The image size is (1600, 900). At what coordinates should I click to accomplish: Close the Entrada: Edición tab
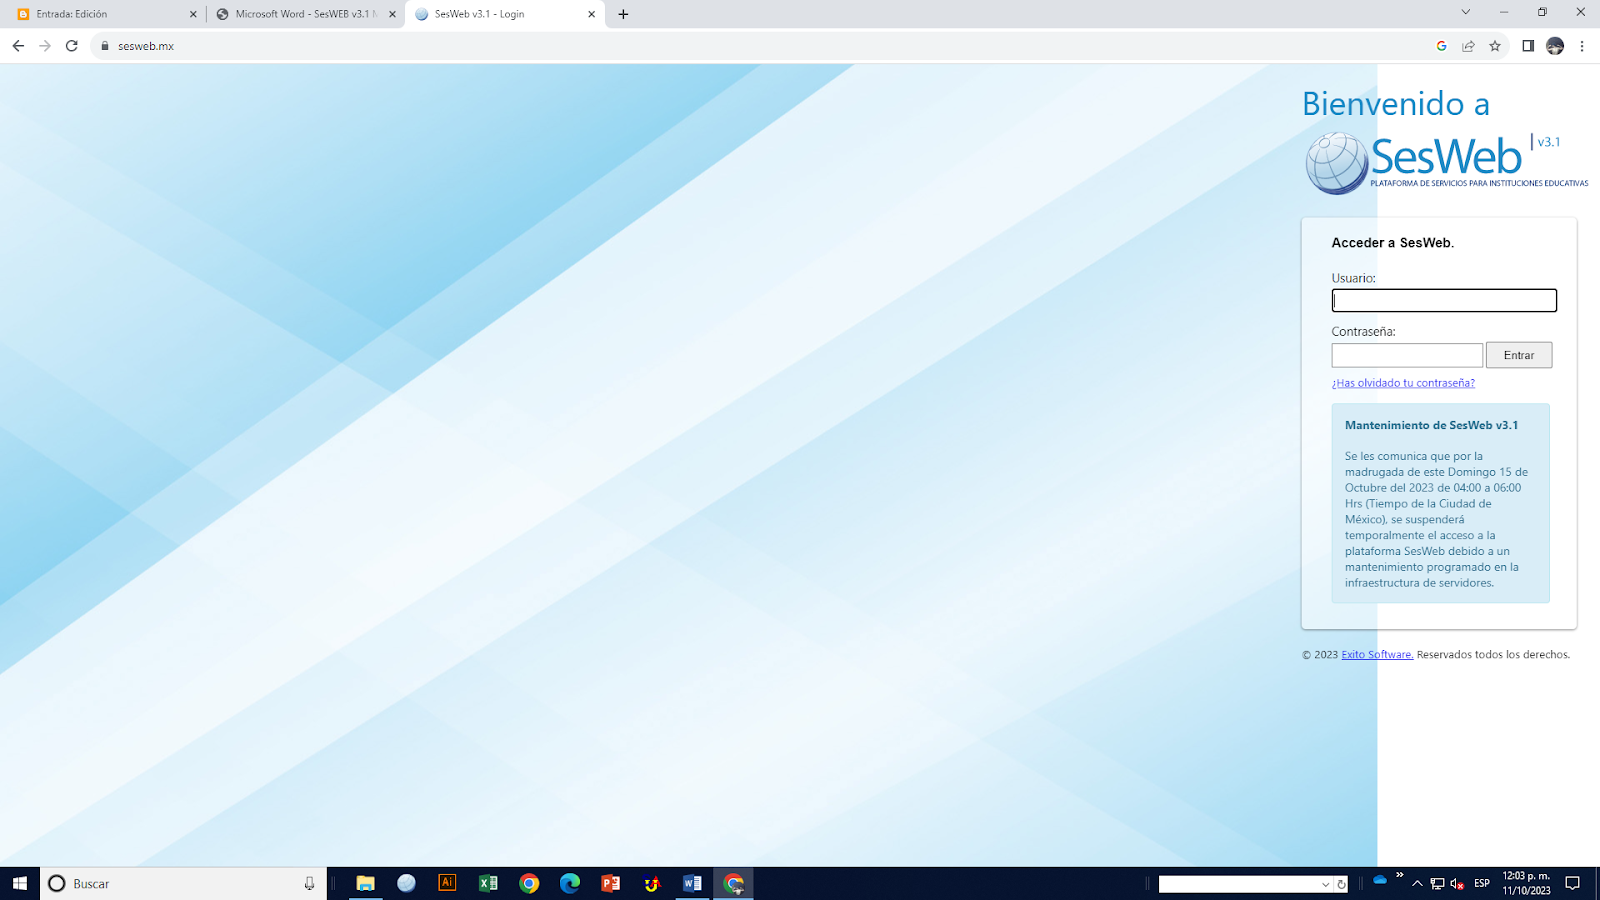193,14
